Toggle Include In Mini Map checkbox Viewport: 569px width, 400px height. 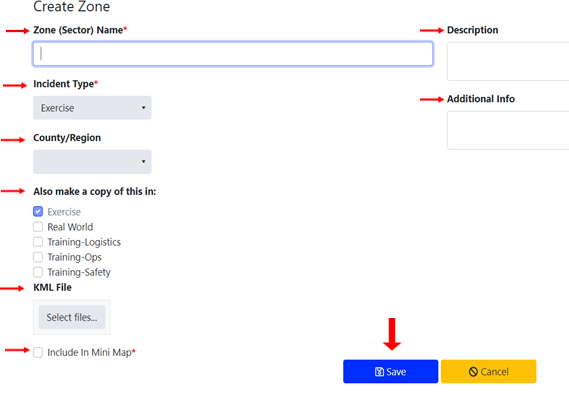coord(38,352)
